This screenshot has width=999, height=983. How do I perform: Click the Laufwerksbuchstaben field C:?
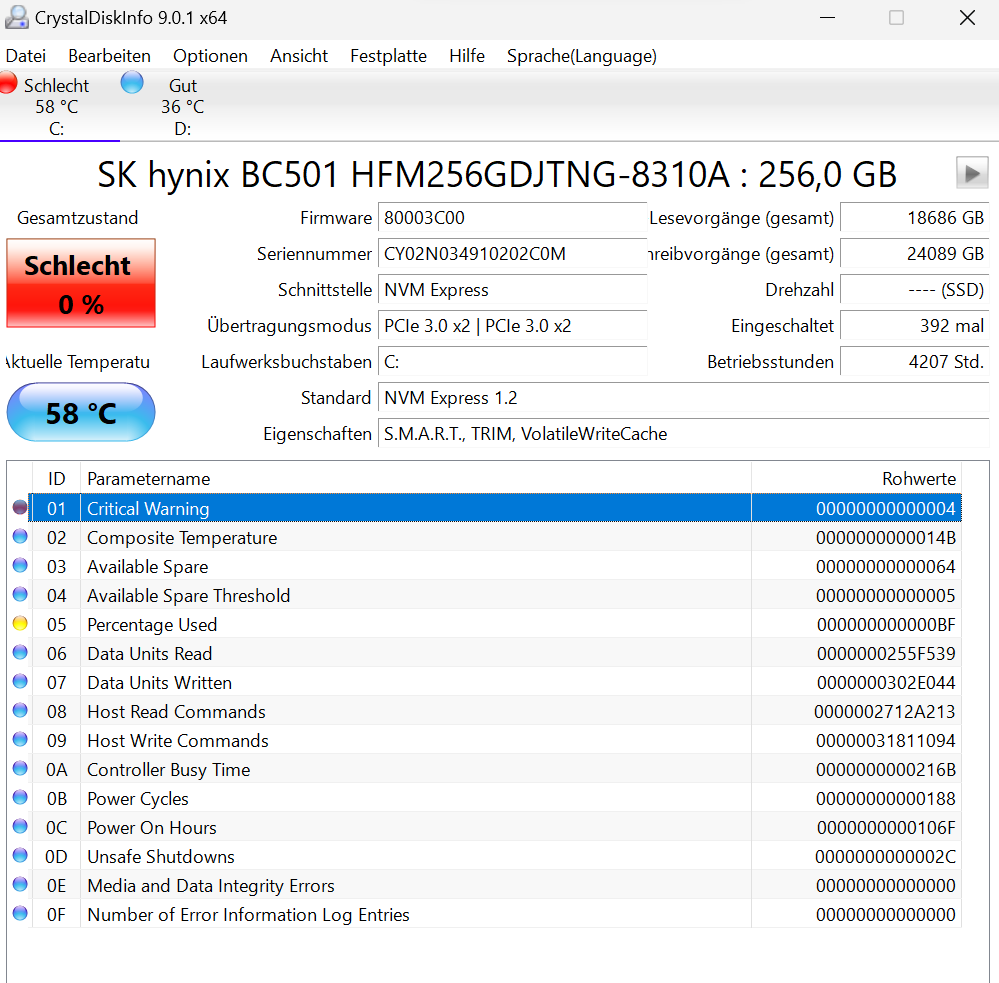coord(512,362)
